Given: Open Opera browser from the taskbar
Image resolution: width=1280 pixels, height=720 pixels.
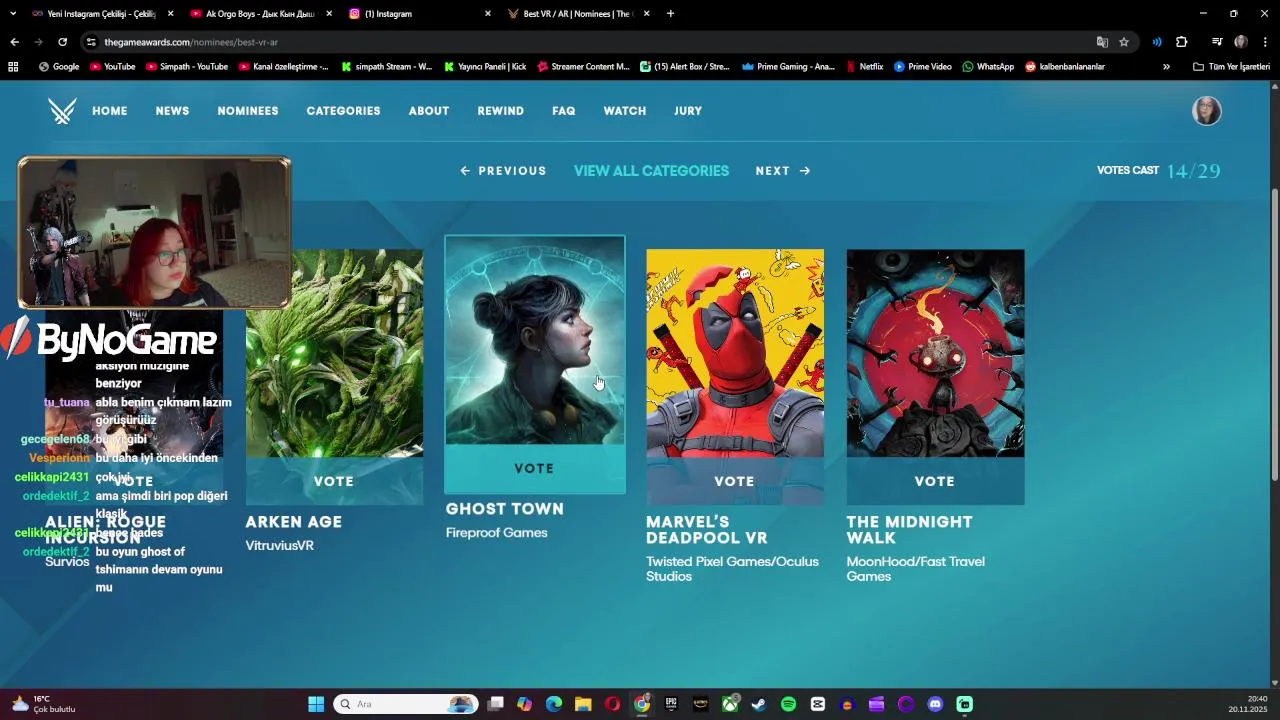Looking at the screenshot, I should pos(612,704).
